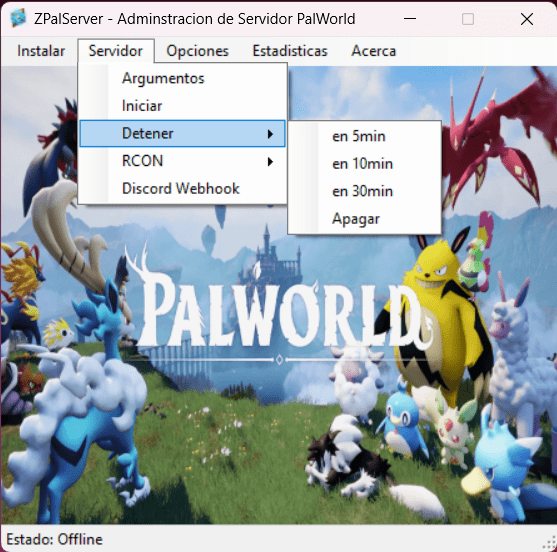Open the Instalar menu
Screen dimensions: 557x552
click(41, 51)
